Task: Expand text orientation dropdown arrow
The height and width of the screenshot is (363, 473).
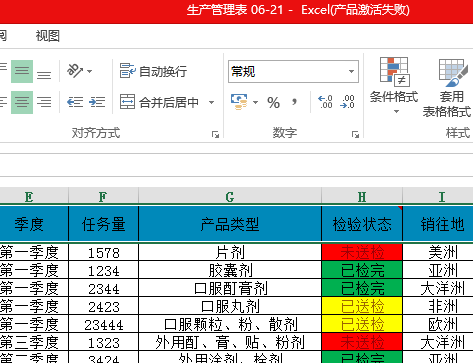Action: pos(89,71)
